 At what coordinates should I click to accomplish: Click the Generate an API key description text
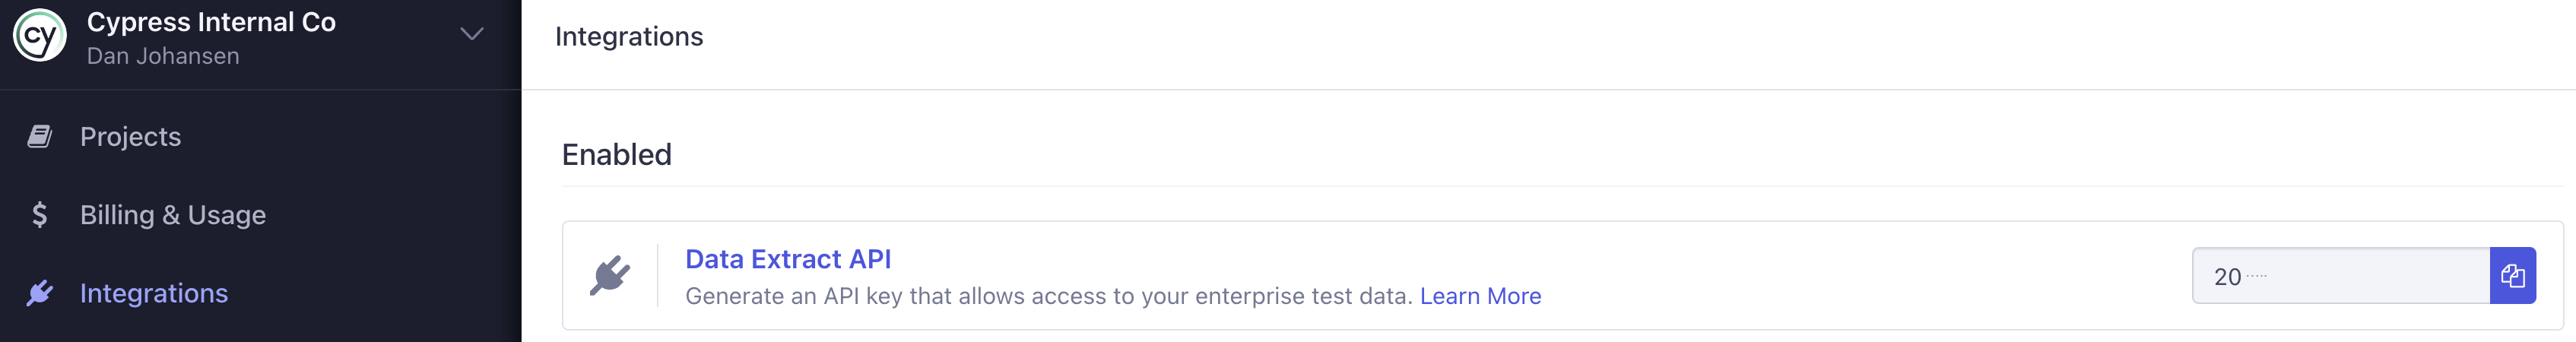[1048, 296]
